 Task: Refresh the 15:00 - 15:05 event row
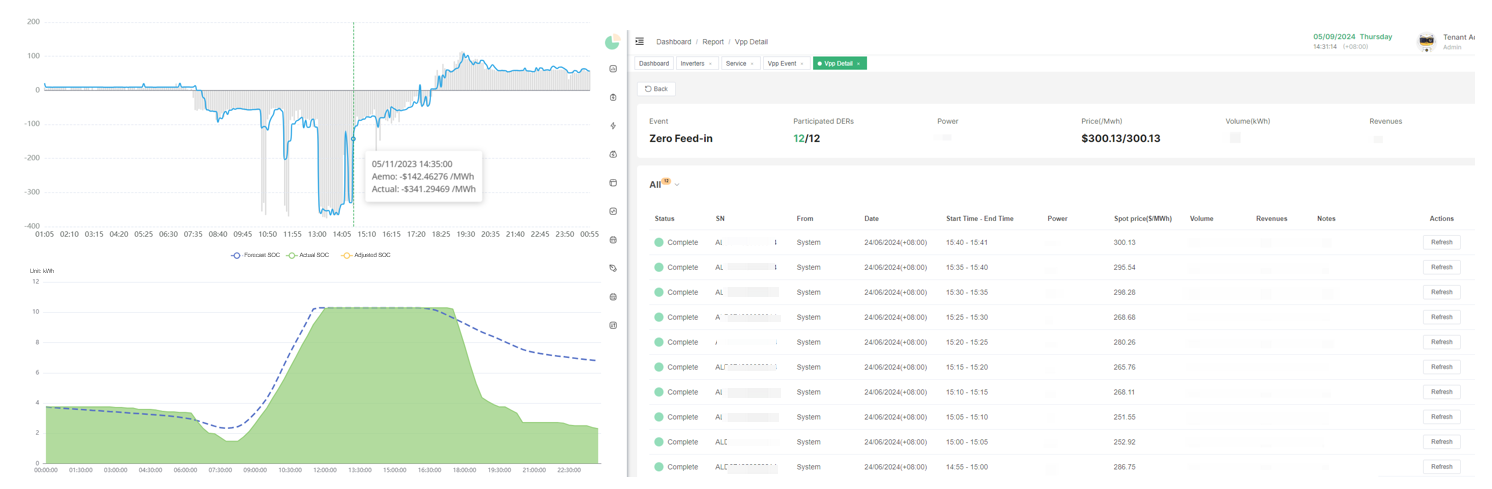coord(1441,442)
